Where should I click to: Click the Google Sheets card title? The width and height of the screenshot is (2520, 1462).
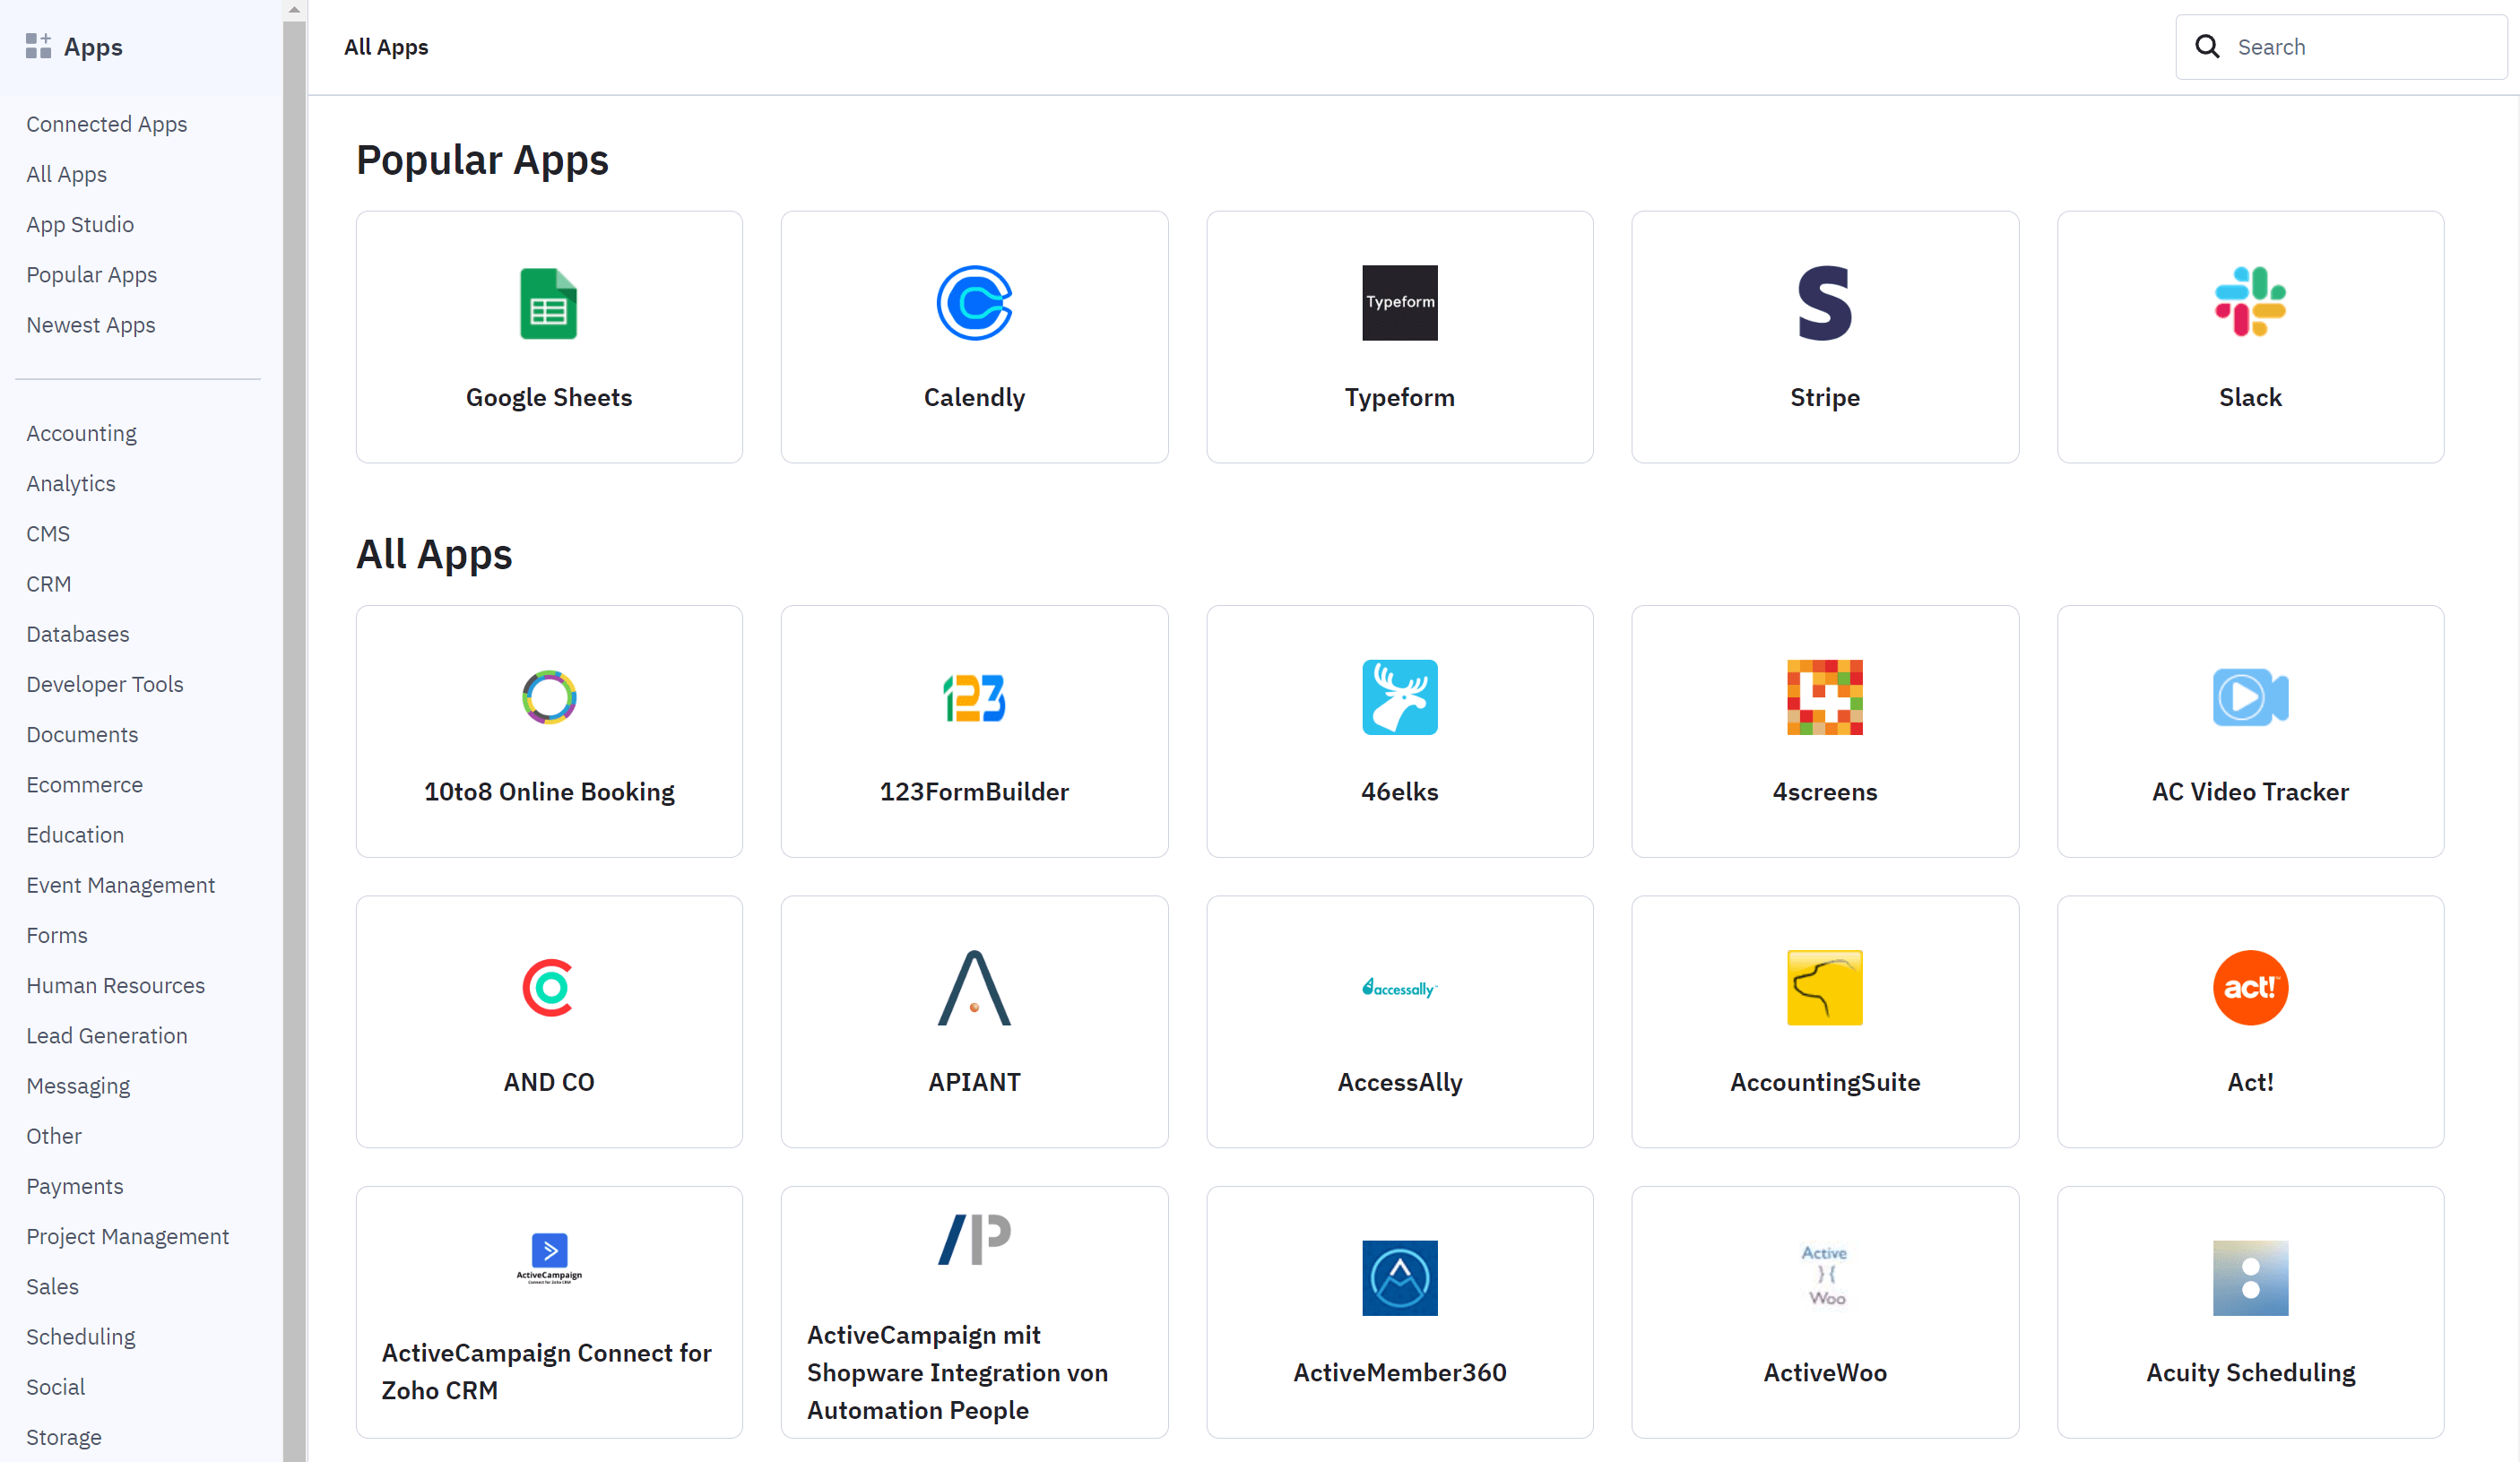[x=549, y=397]
